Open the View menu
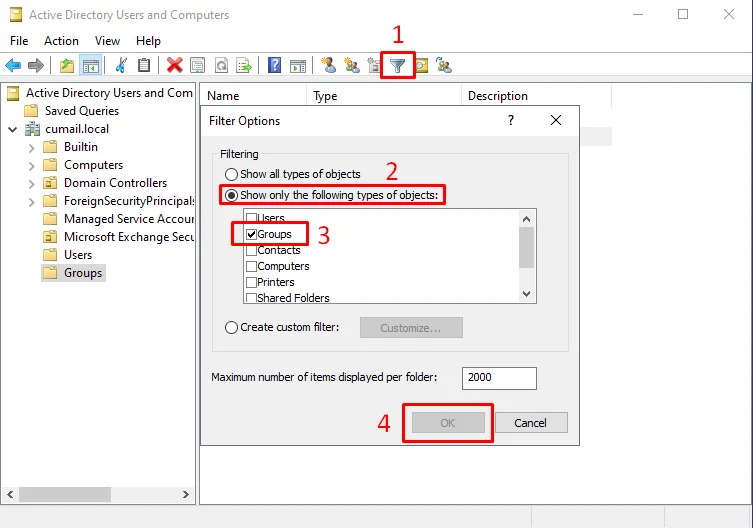This screenshot has height=528, width=753. click(x=107, y=41)
